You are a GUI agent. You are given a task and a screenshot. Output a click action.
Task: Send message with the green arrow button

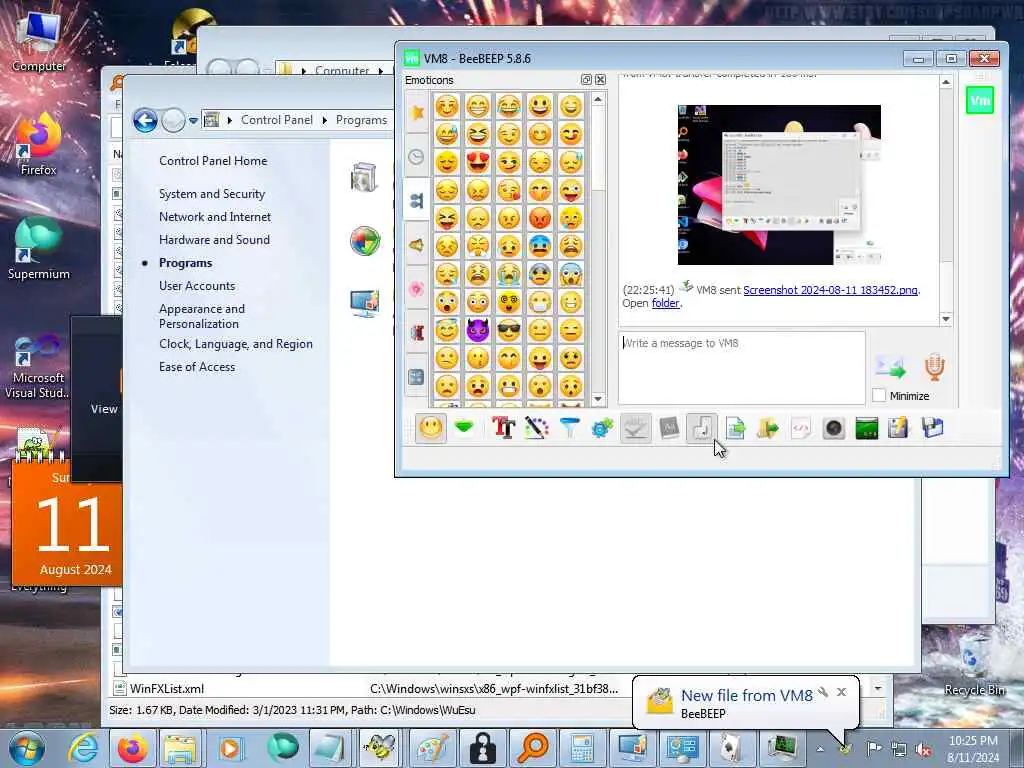pyautogui.click(x=891, y=367)
